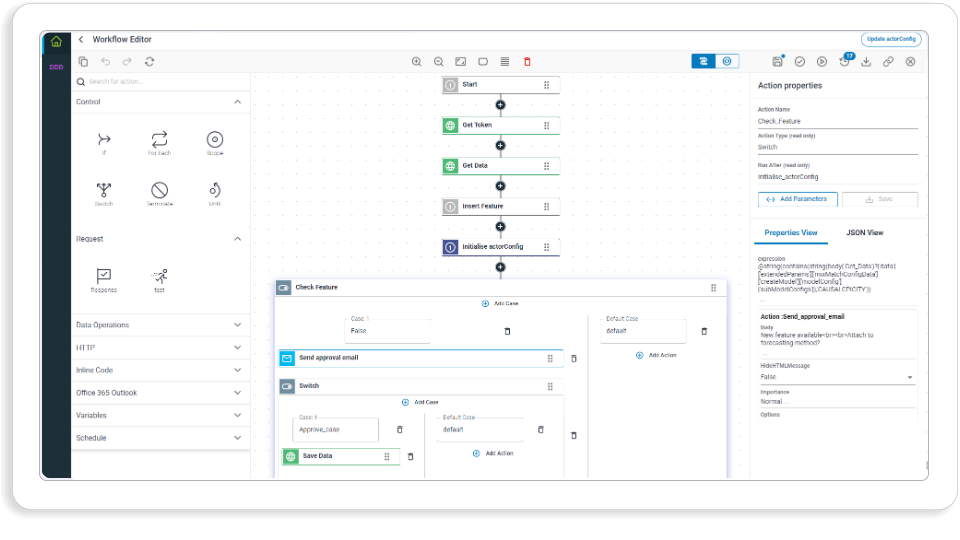The height and width of the screenshot is (540, 960).
Task: Open the HideHTMLMessage dropdown
Action: click(836, 377)
